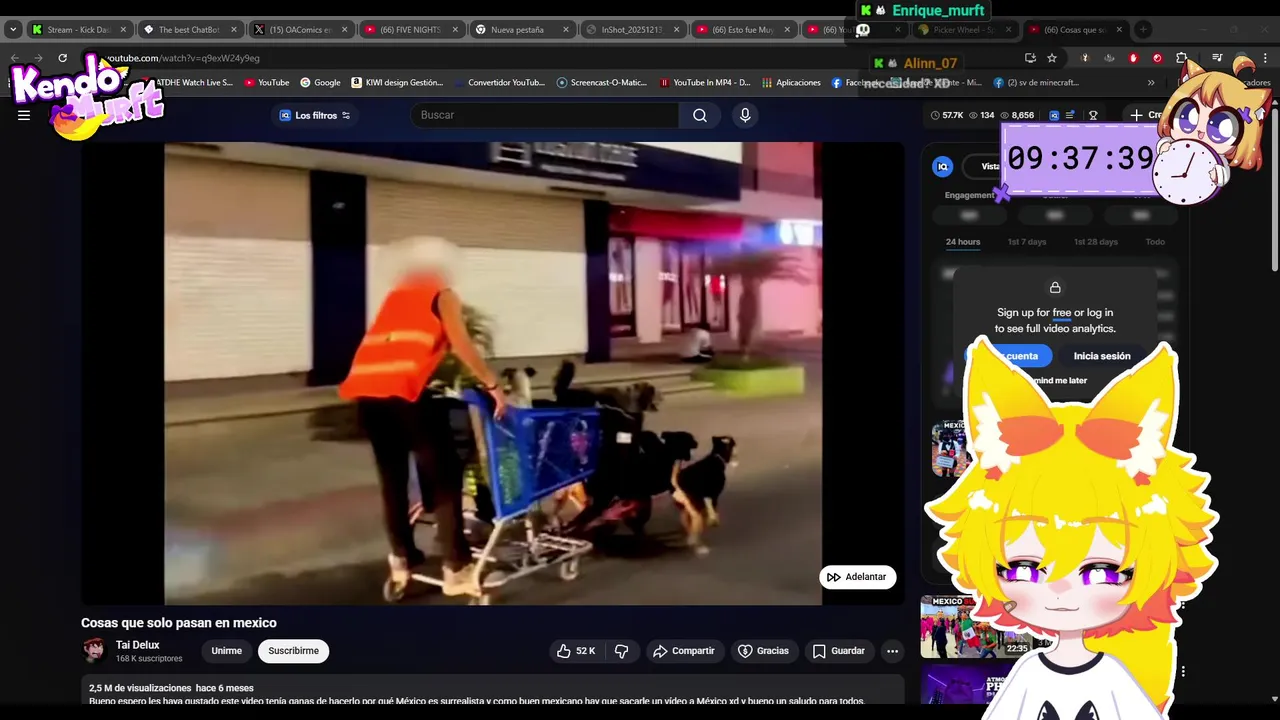Viewport: 1280px width, 720px height.
Task: Select the 1st 28 days analytics tab
Action: pyautogui.click(x=1096, y=242)
